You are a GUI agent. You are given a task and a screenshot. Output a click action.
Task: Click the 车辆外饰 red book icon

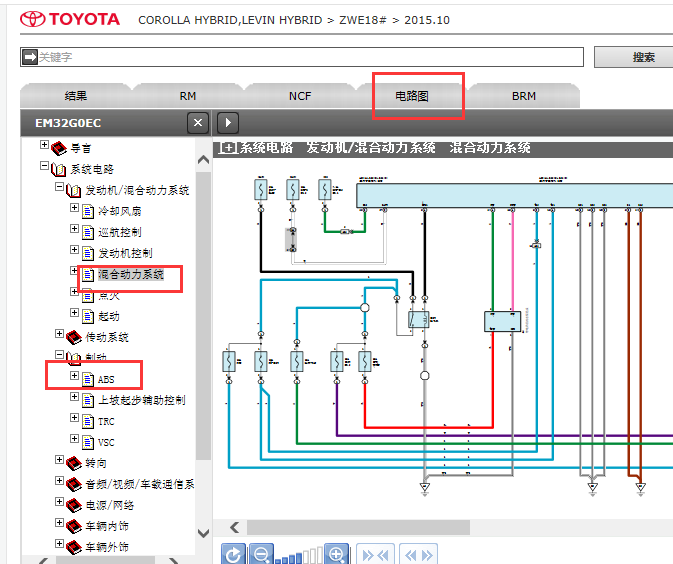pyautogui.click(x=74, y=547)
